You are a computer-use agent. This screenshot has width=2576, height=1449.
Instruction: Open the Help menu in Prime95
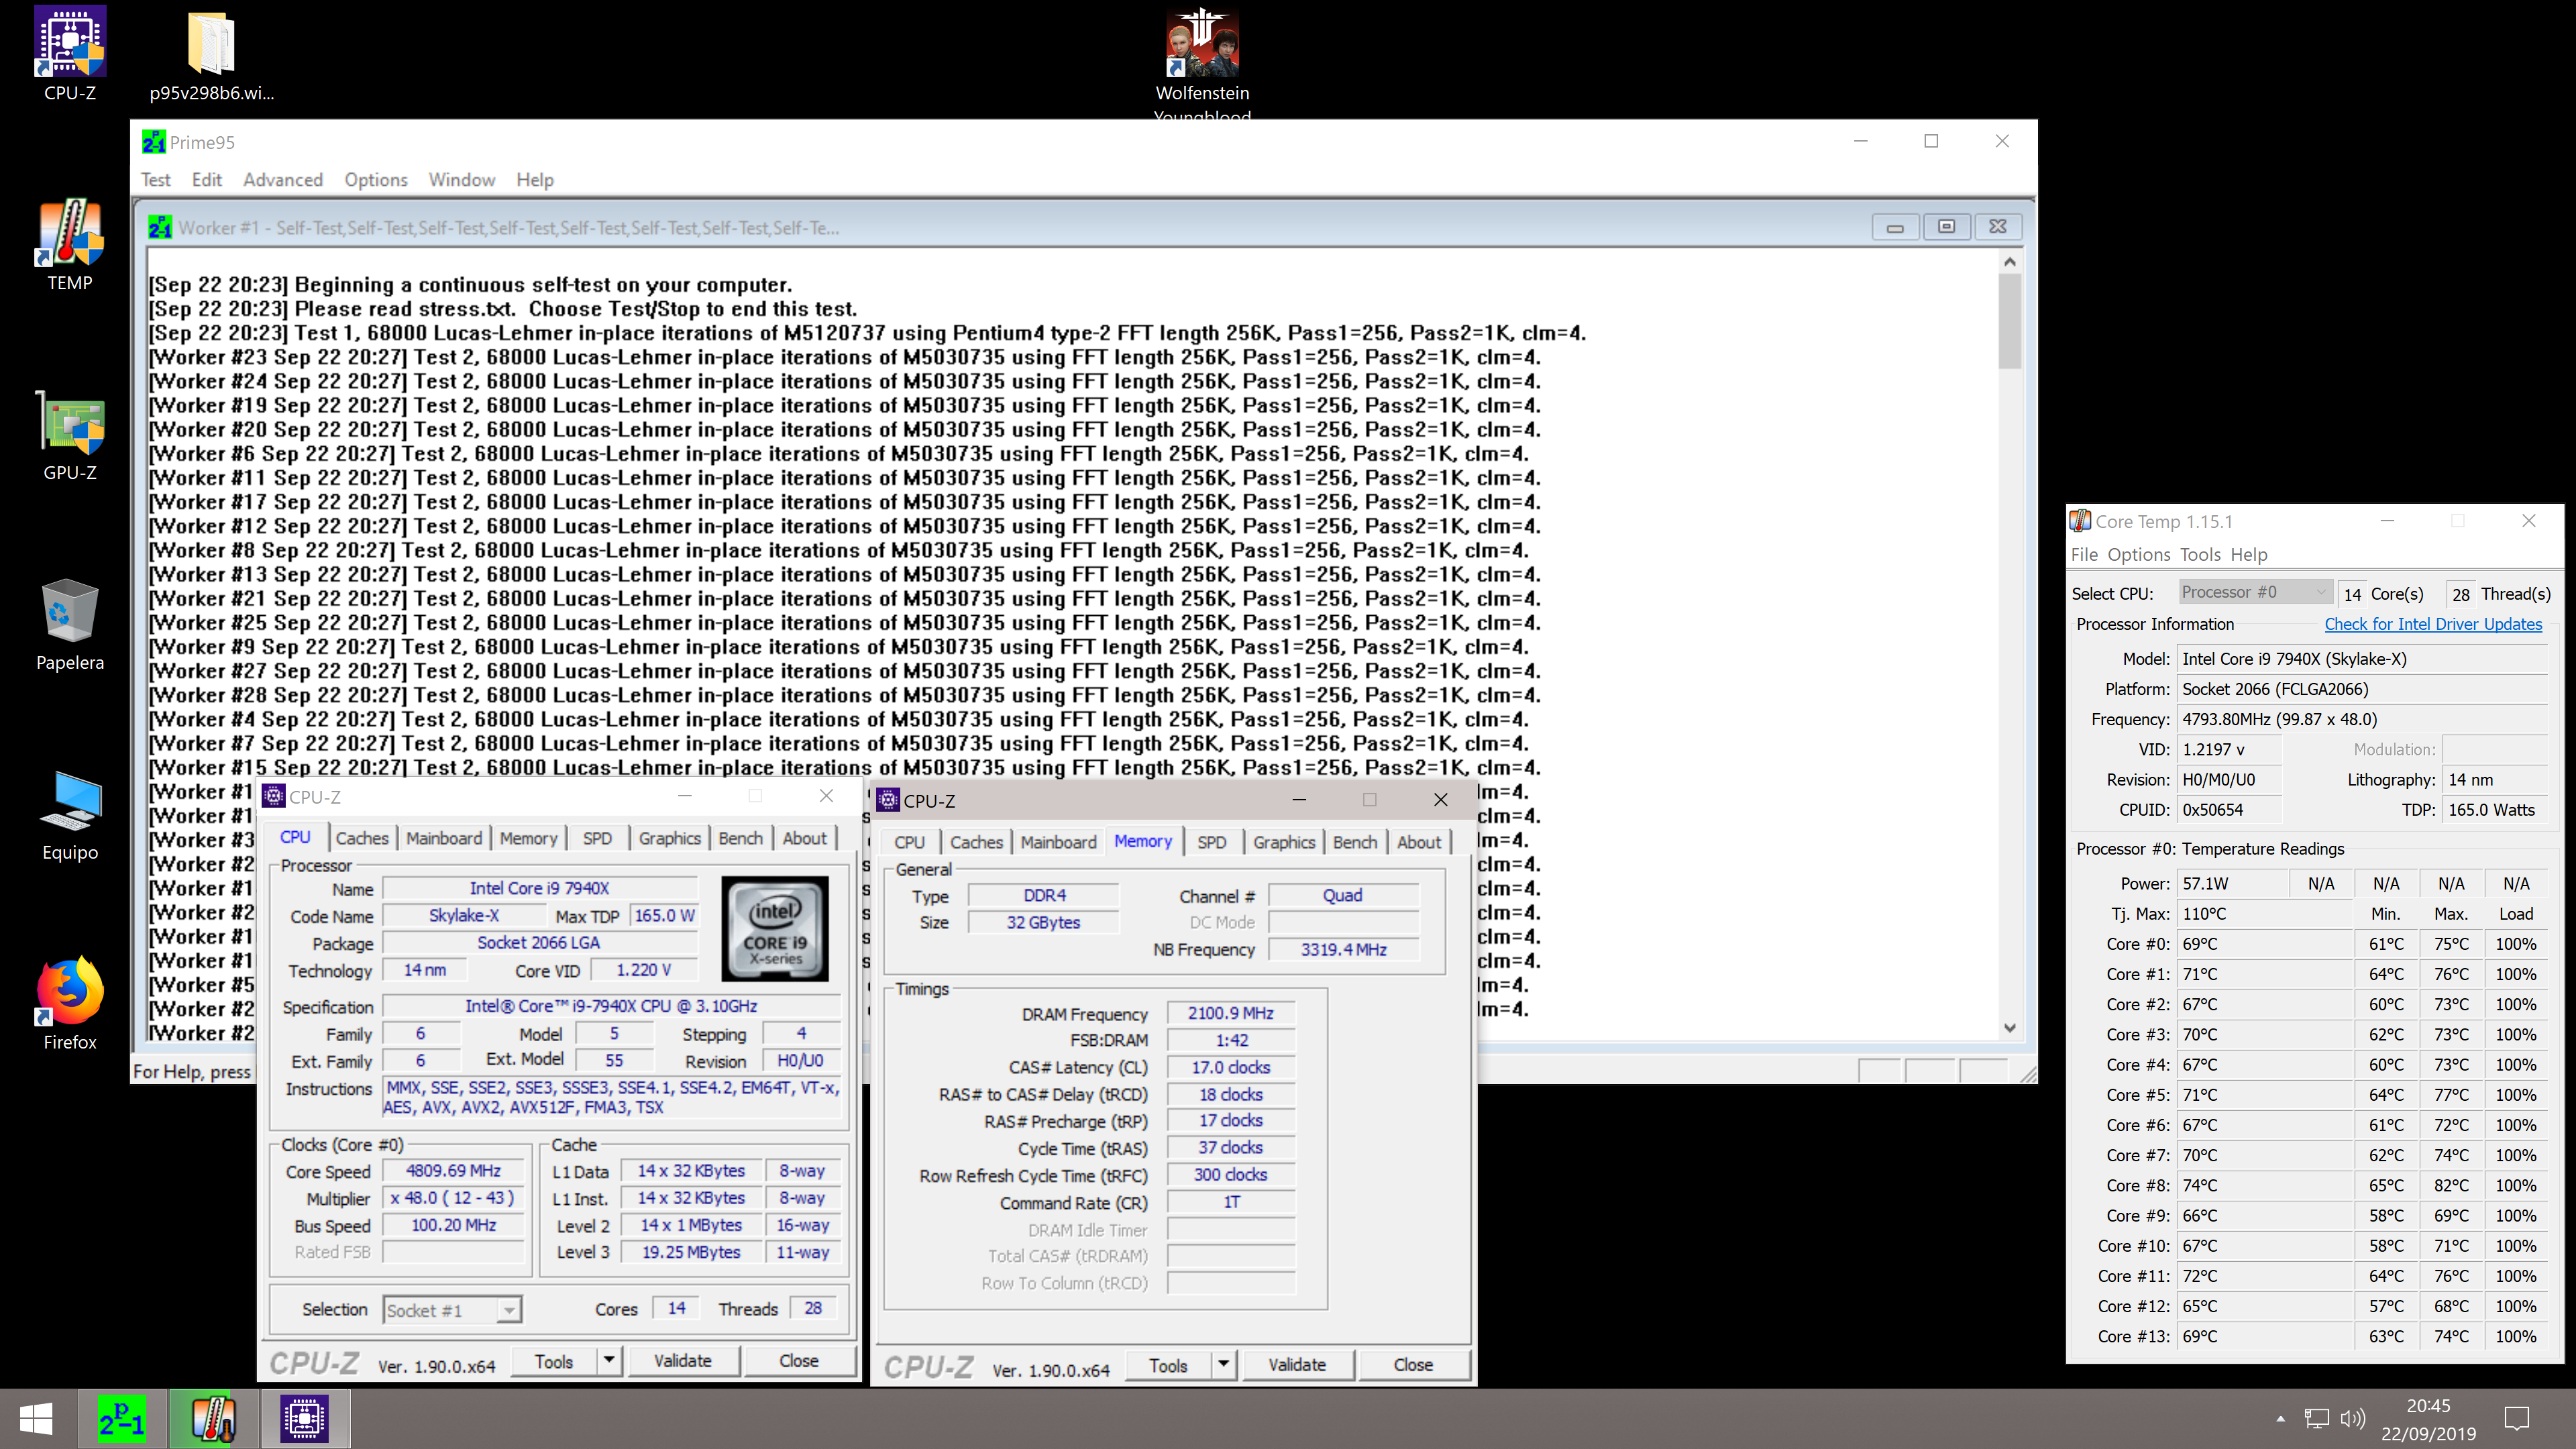point(535,180)
